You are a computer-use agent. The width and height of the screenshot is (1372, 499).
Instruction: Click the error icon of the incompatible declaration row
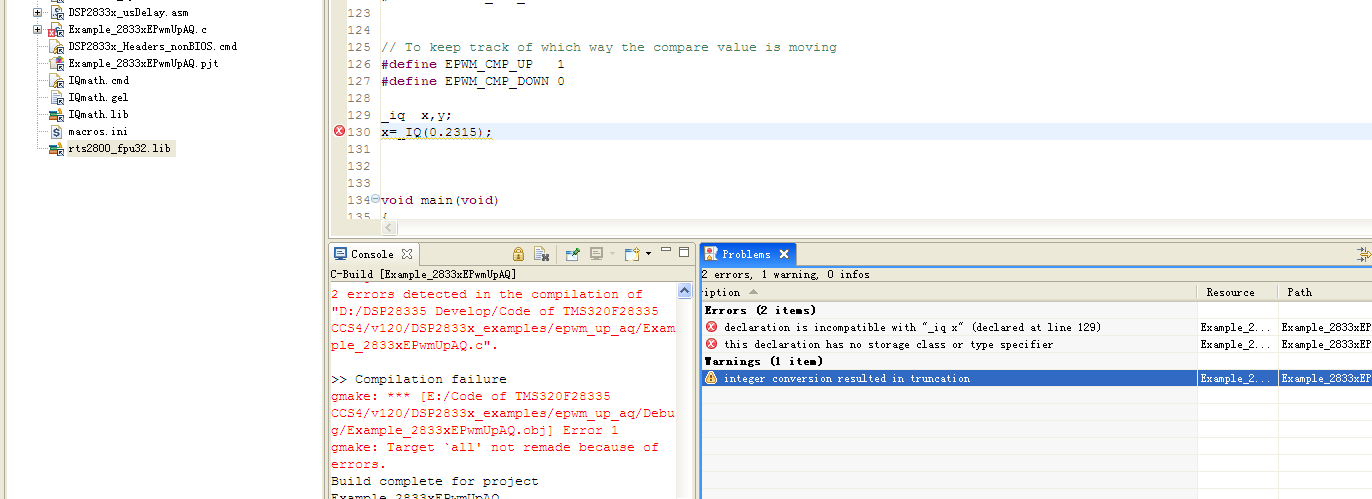[x=712, y=327]
